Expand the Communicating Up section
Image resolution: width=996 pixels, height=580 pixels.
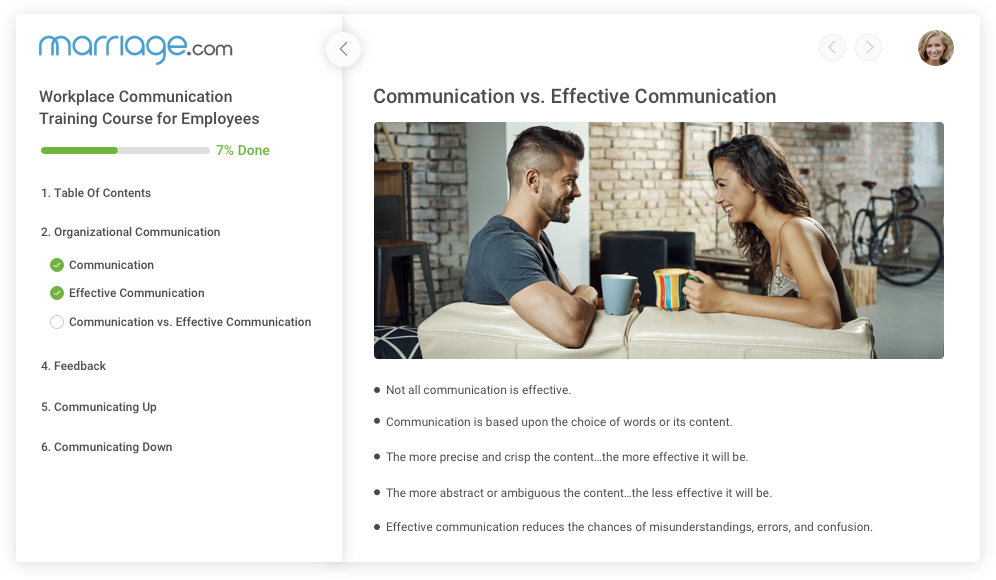(x=98, y=407)
